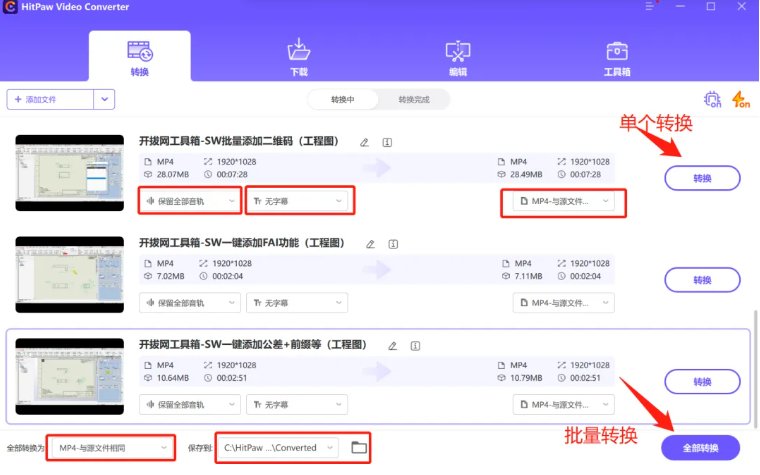
Task: Browse the output folder with folder icon
Action: (359, 447)
